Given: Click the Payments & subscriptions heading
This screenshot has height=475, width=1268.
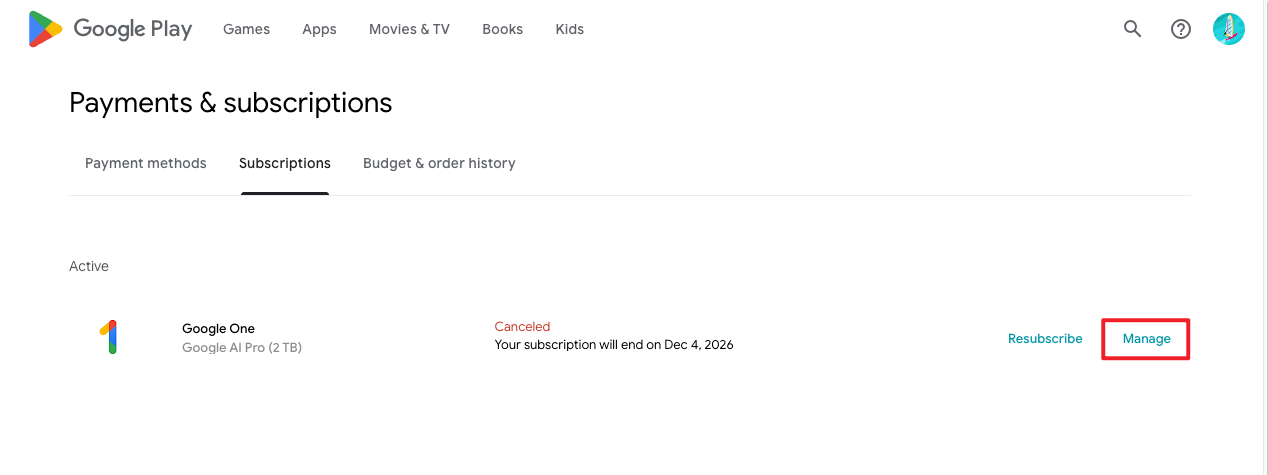Looking at the screenshot, I should 231,103.
